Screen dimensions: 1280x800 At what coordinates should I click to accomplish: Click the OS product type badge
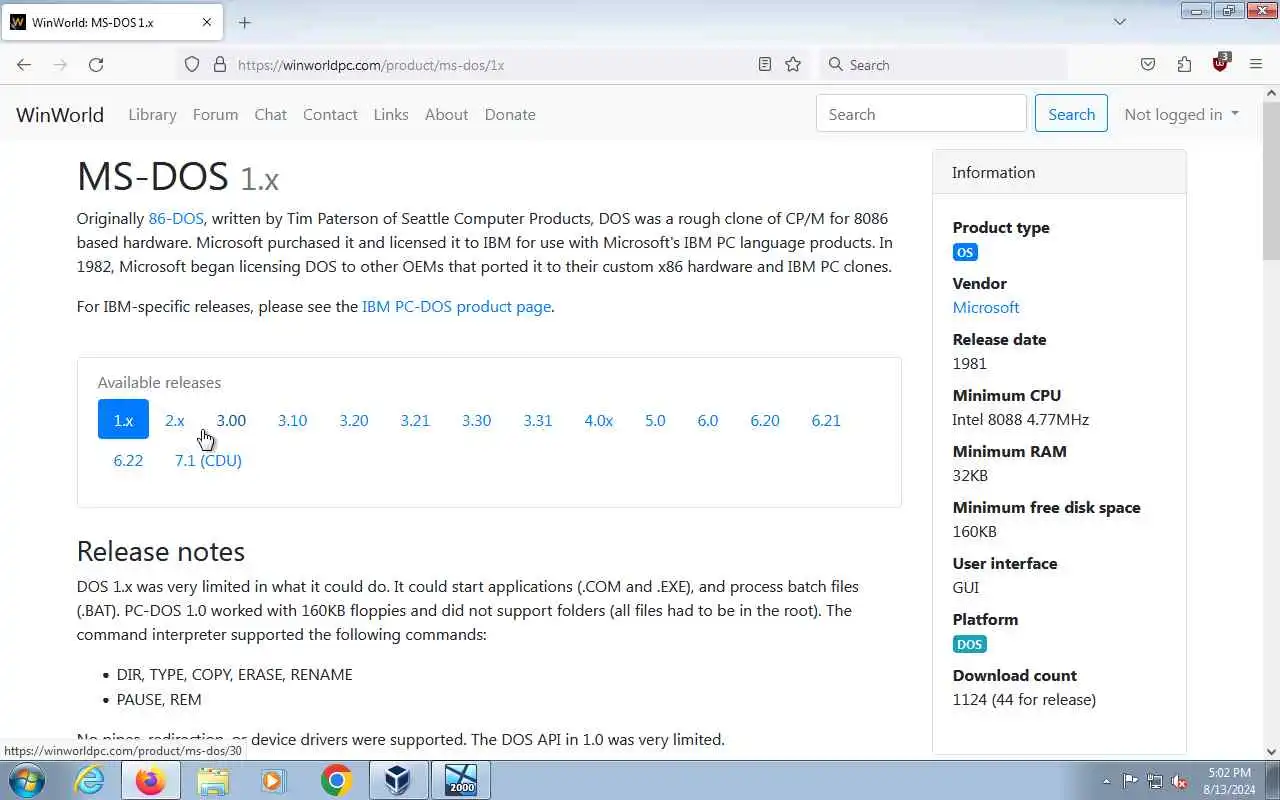pyautogui.click(x=965, y=252)
